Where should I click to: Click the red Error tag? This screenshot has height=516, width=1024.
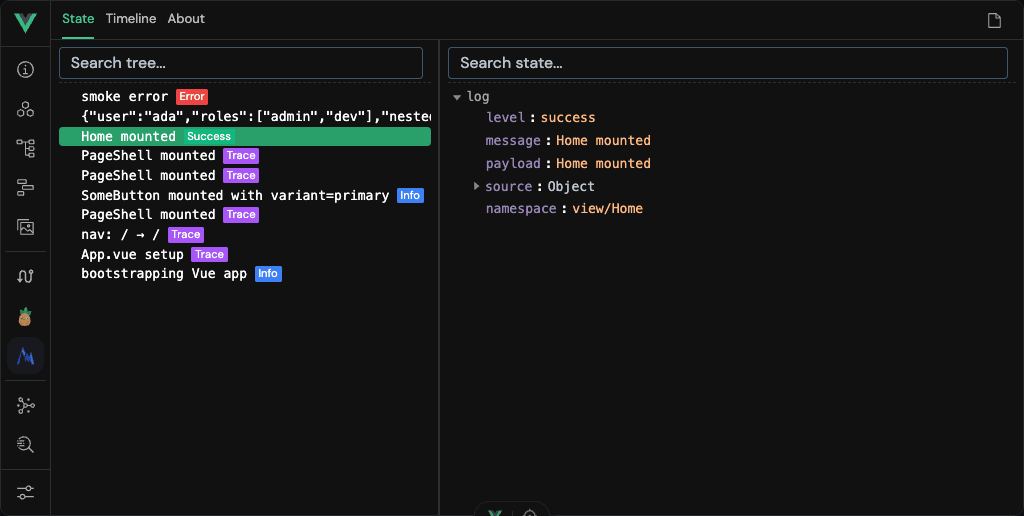[x=192, y=97]
